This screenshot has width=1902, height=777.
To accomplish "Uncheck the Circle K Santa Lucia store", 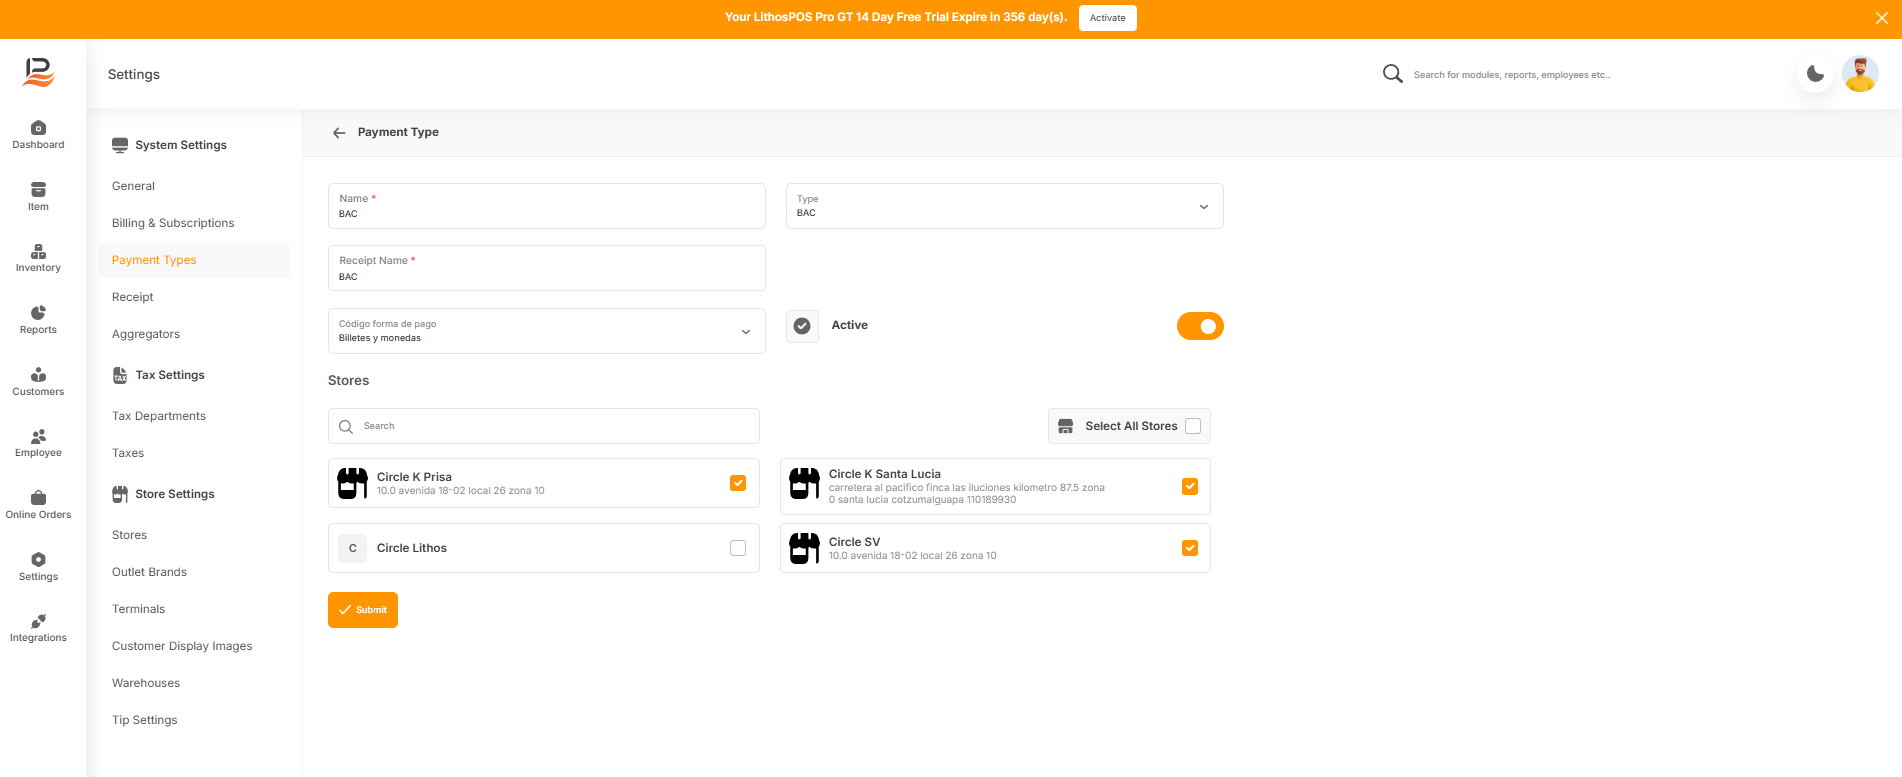I will pos(1190,486).
